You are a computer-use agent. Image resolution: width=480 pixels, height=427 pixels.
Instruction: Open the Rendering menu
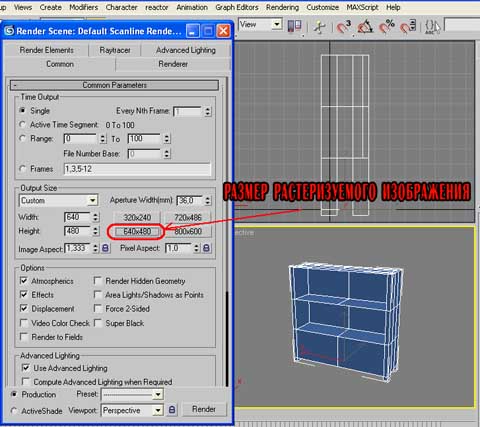coord(282,7)
